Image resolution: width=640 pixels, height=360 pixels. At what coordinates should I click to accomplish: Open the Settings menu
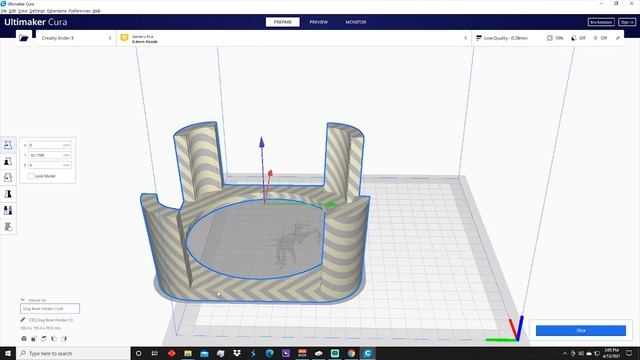tap(37, 11)
